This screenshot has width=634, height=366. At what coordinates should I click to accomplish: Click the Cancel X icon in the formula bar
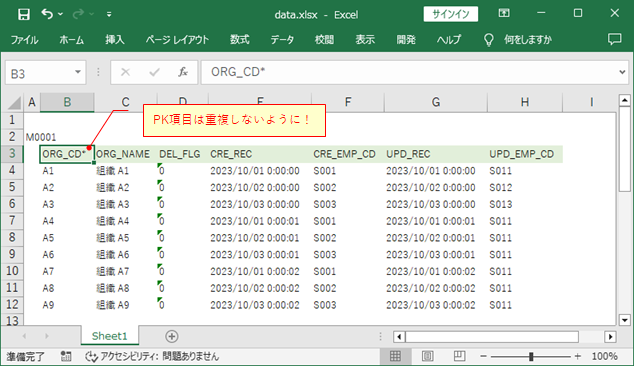tap(125, 72)
